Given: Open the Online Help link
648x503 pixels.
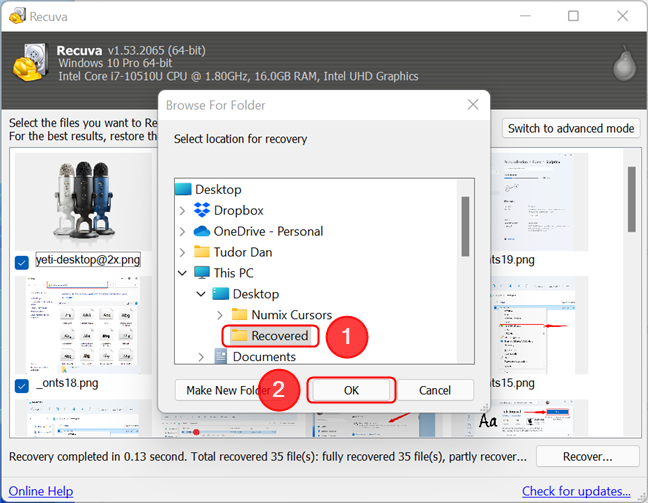Looking at the screenshot, I should point(41,491).
